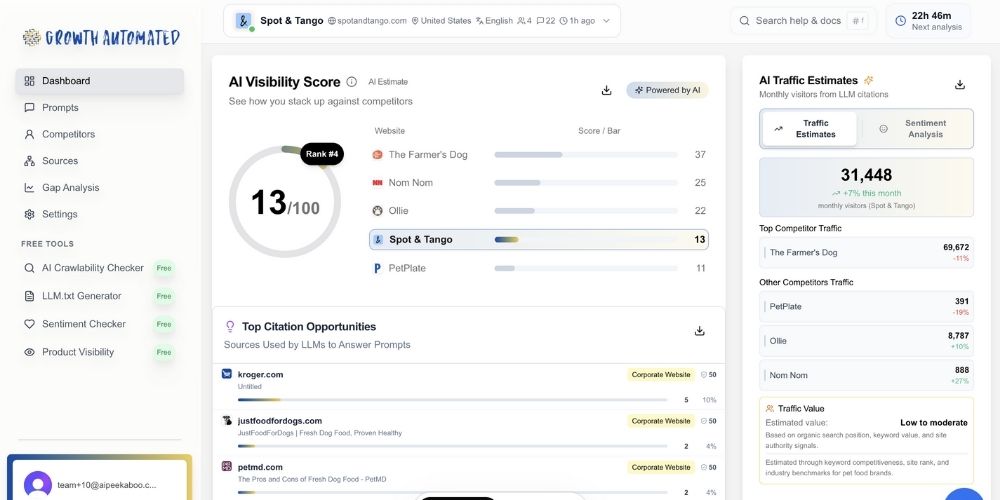Image resolution: width=1000 pixels, height=500 pixels.
Task: Download the Top Citation Opportunities list
Action: click(700, 331)
